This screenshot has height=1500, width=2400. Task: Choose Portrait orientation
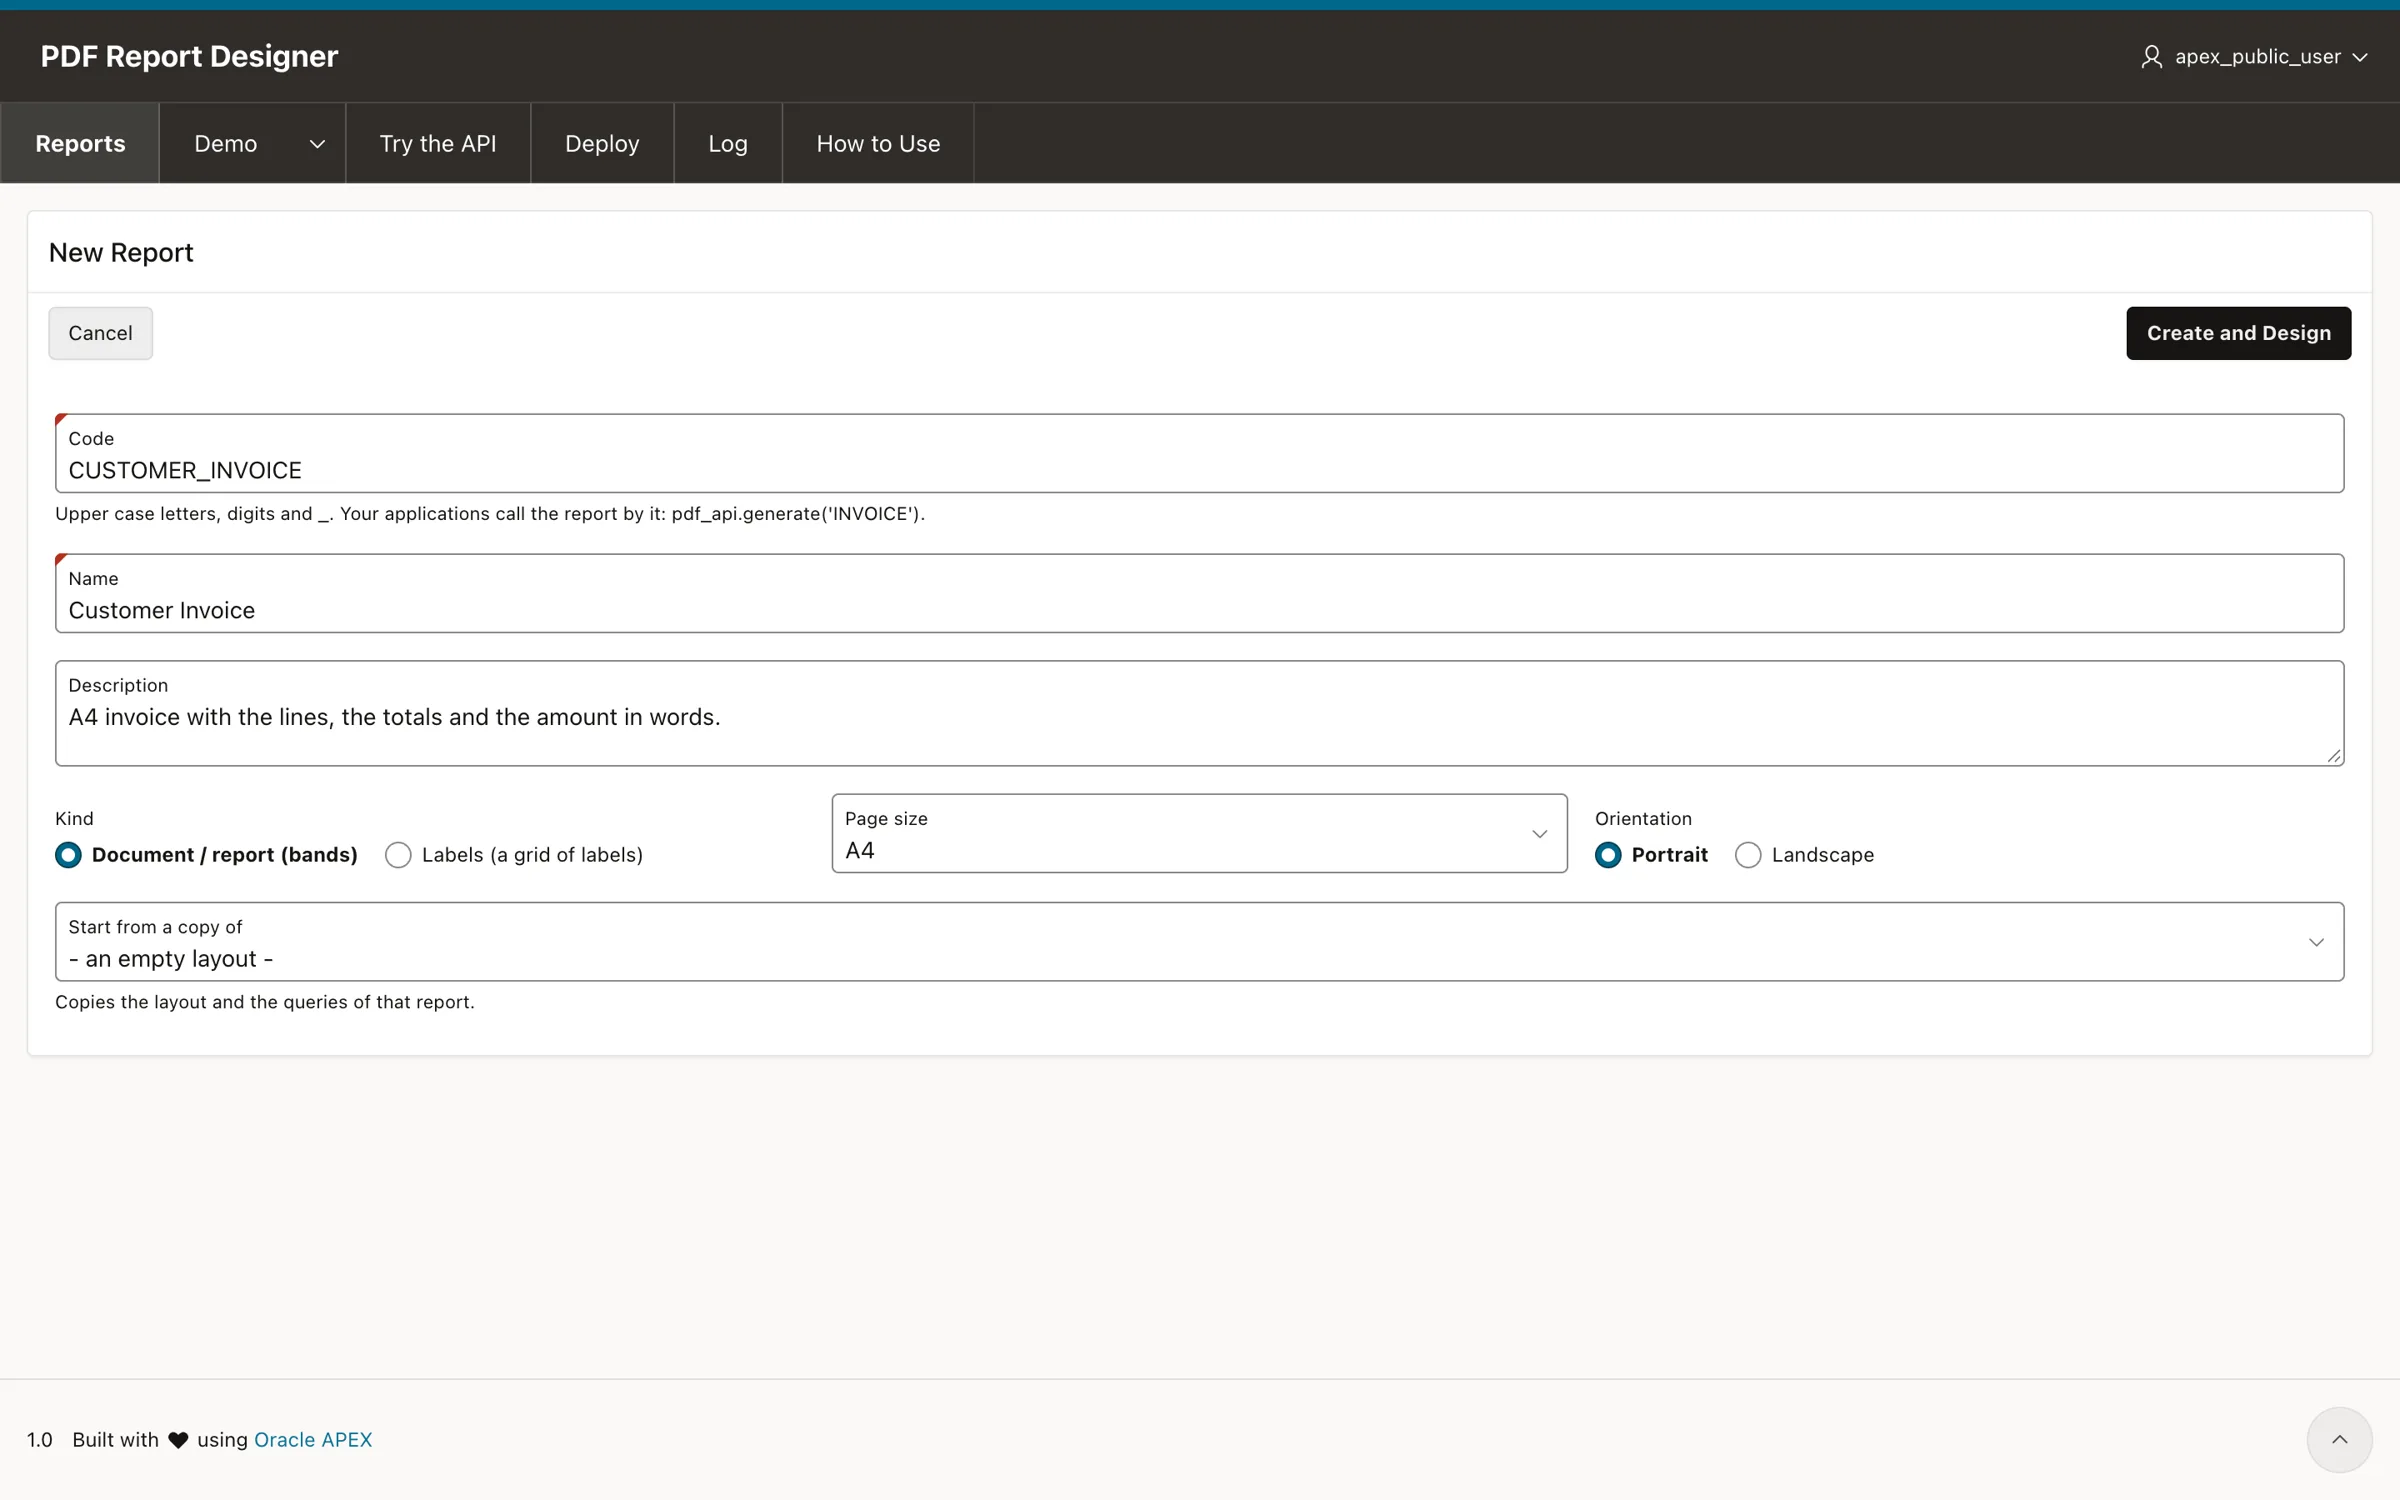(x=1651, y=855)
